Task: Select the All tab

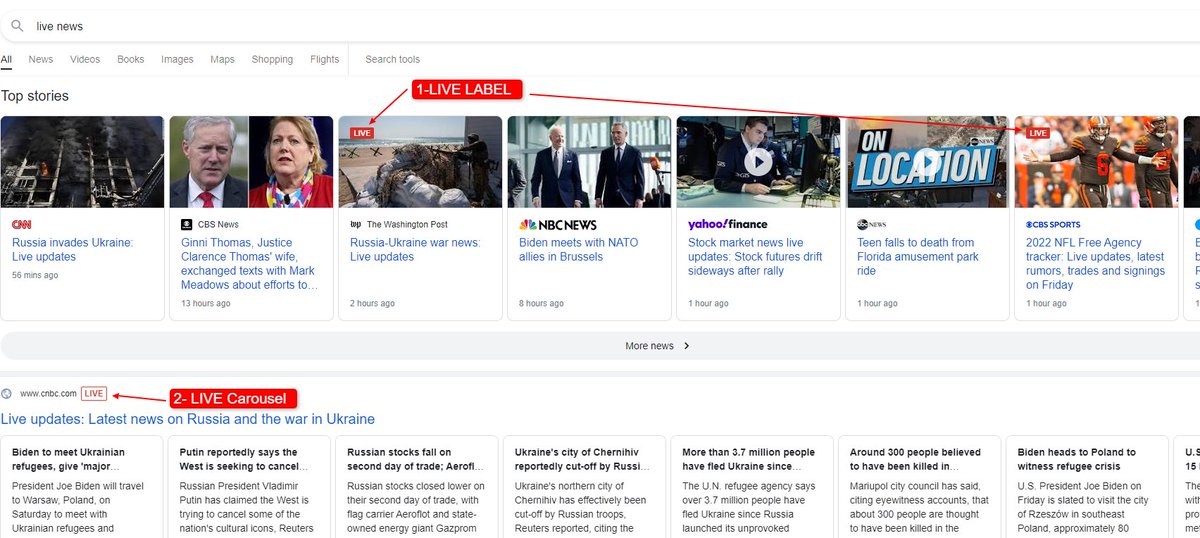Action: coord(6,59)
